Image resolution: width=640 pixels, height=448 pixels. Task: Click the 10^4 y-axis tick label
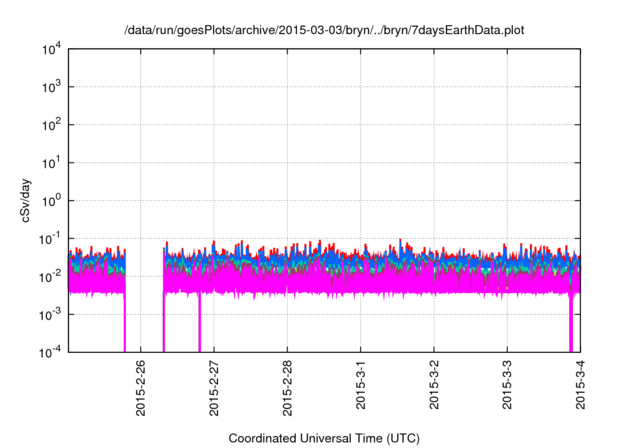tap(51, 50)
